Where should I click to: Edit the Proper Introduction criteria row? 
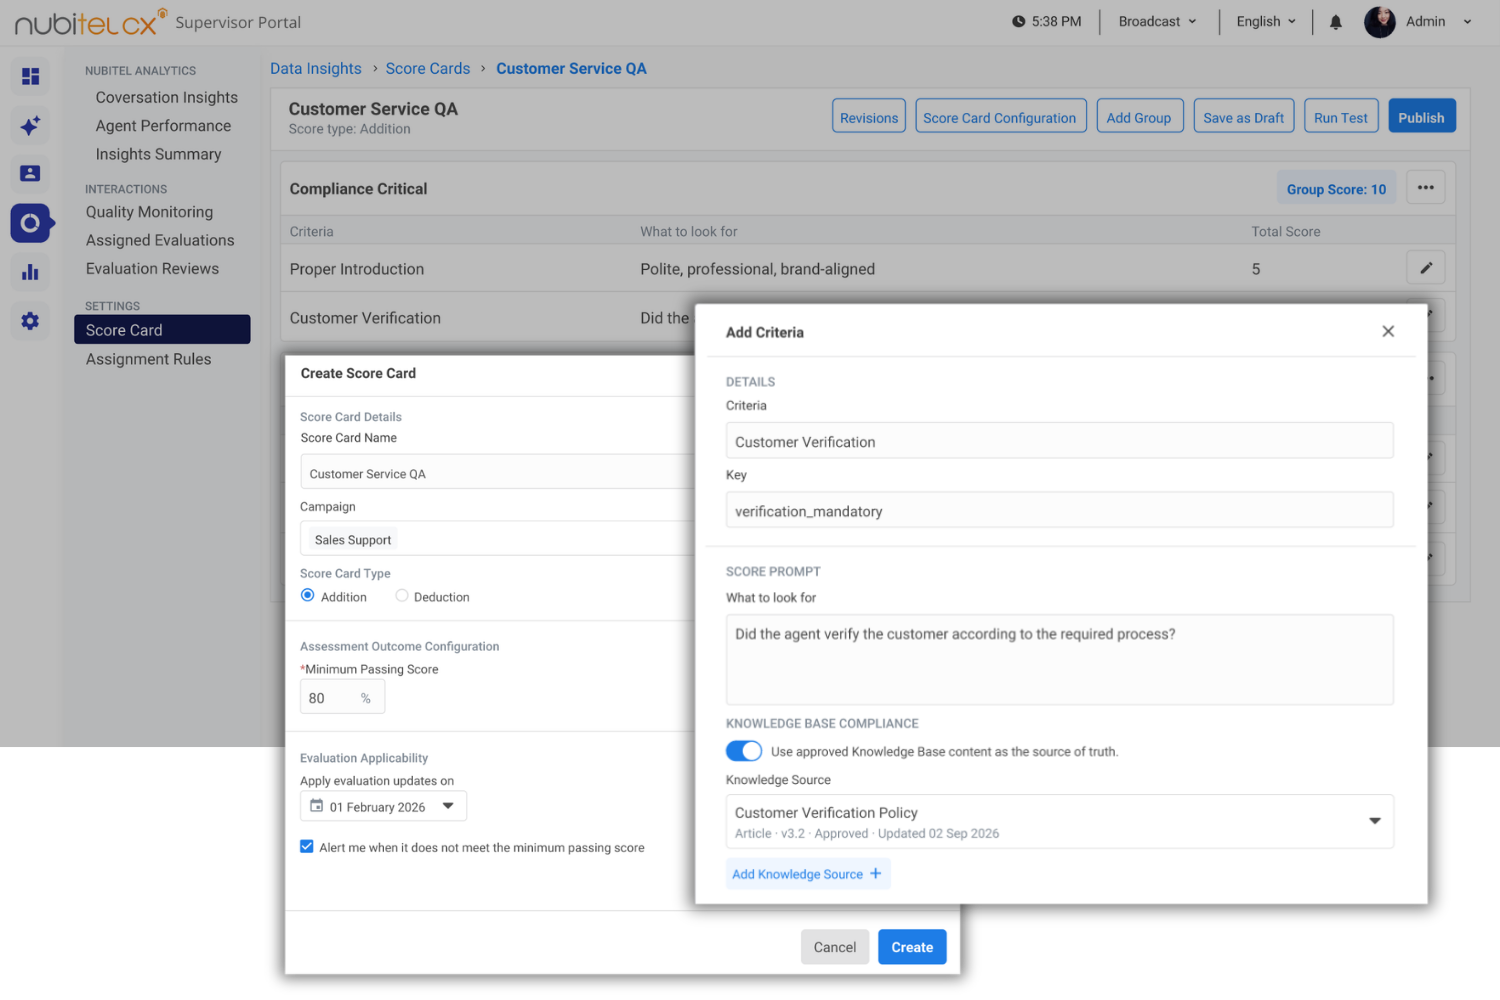pyautogui.click(x=1426, y=268)
